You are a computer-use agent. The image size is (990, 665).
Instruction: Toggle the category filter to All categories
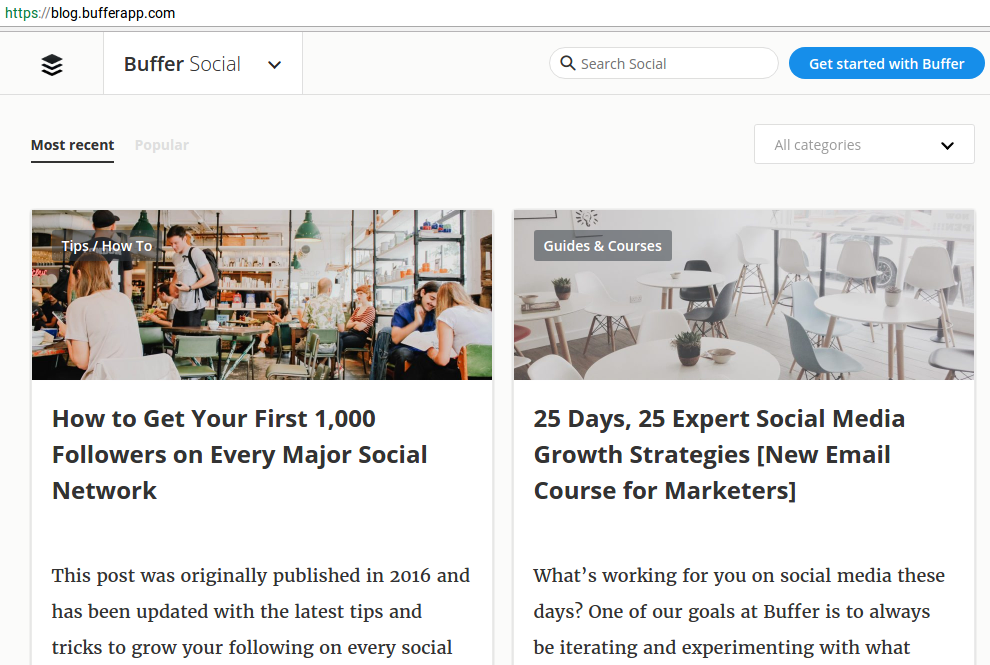click(863, 144)
